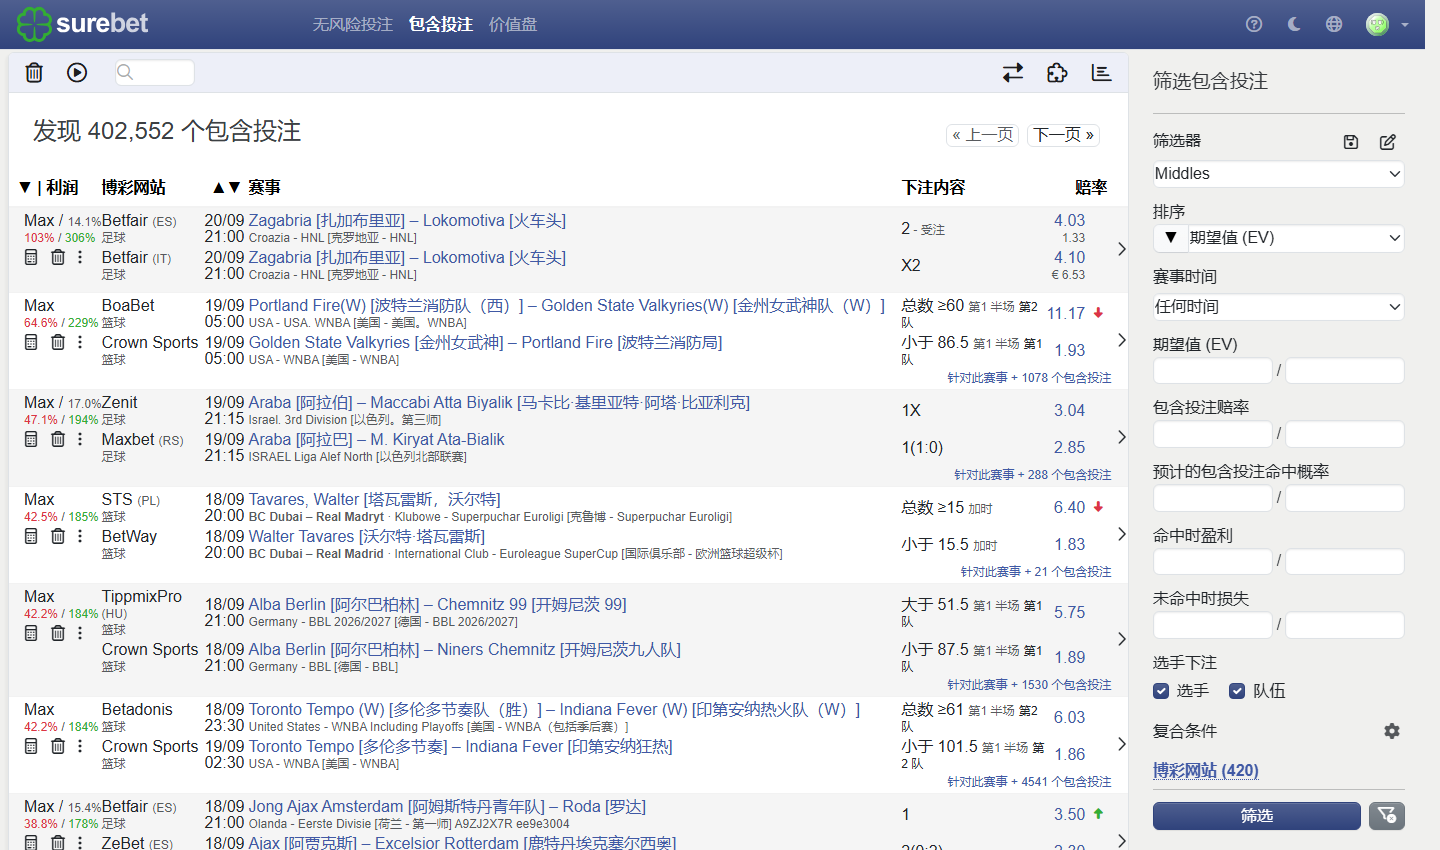Open the 任何时间 event time dropdown
The height and width of the screenshot is (850, 1440).
pos(1278,307)
